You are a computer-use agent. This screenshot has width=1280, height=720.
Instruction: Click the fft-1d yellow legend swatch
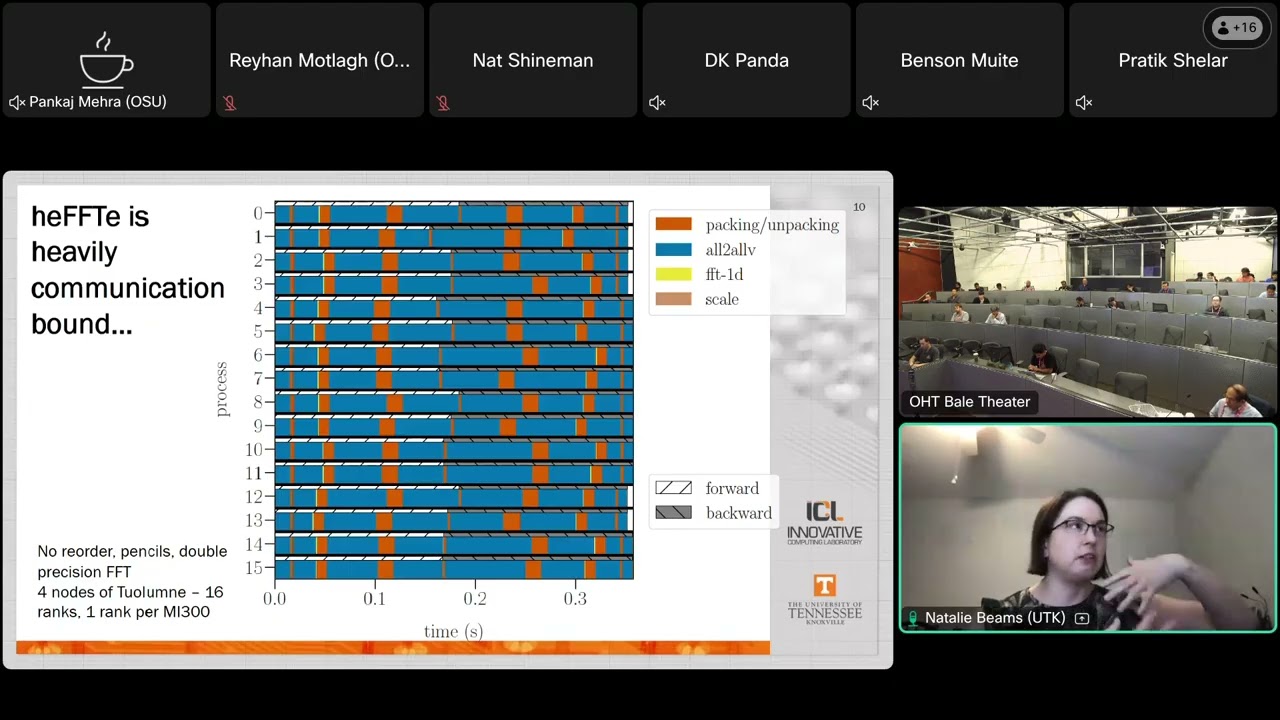click(673, 274)
